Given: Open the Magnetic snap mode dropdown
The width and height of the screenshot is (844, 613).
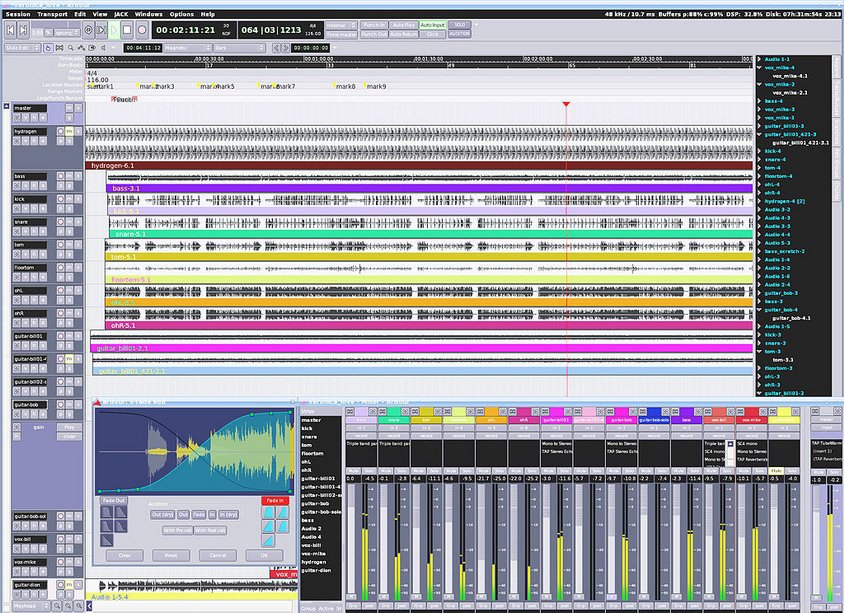Looking at the screenshot, I should pos(189,47).
